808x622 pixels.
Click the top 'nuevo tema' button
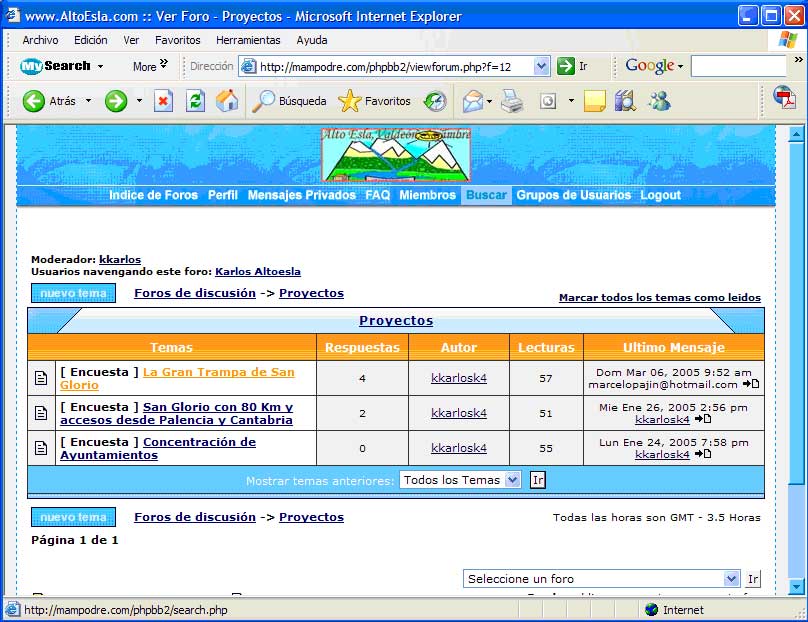click(73, 293)
